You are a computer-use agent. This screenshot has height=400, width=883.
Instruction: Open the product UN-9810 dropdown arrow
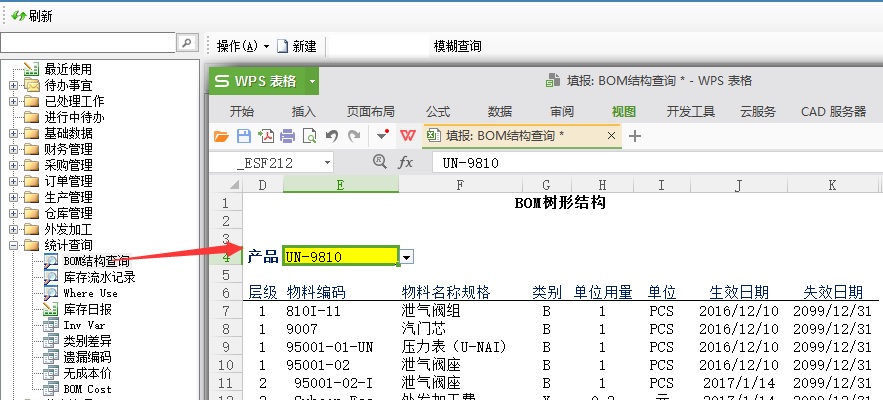coord(407,257)
